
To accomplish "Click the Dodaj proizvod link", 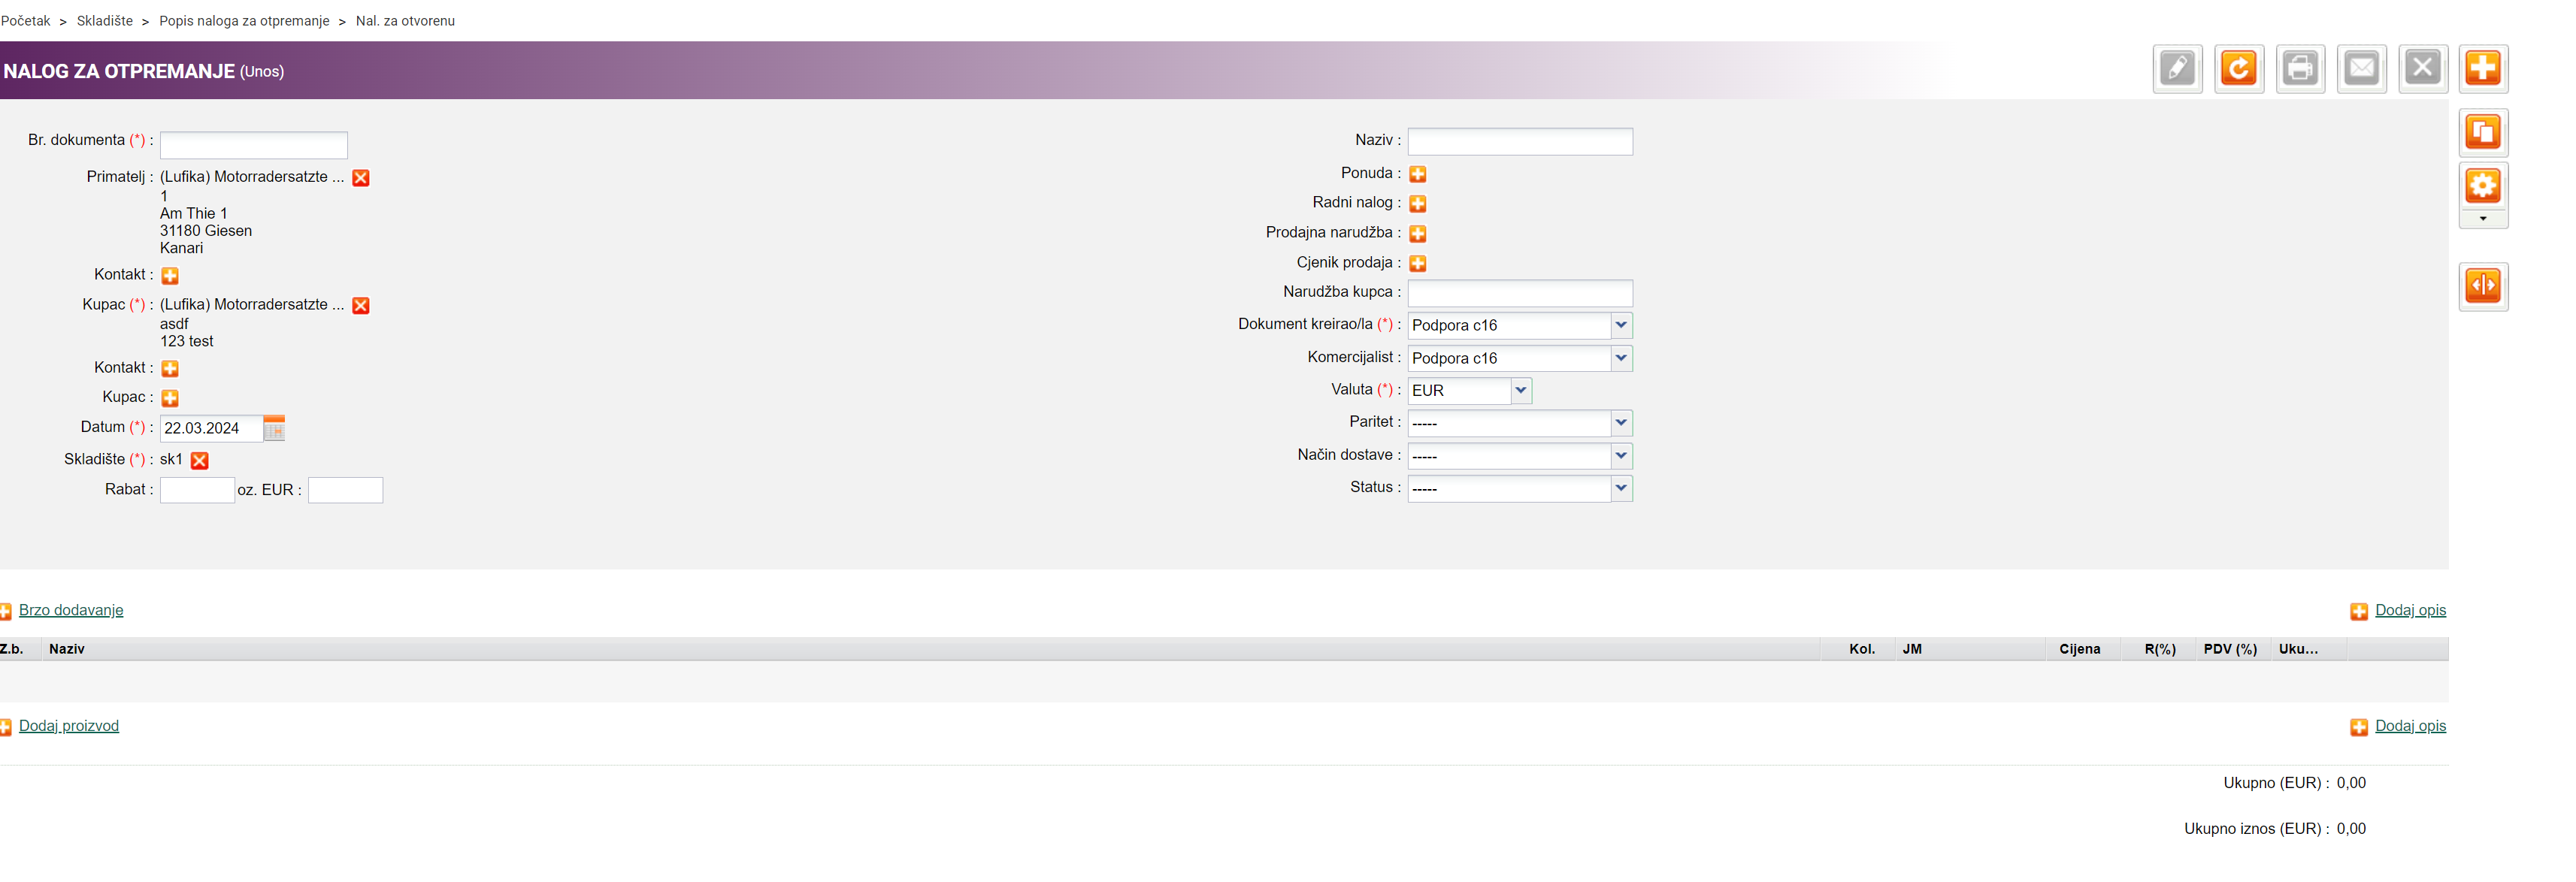I will pos(68,726).
